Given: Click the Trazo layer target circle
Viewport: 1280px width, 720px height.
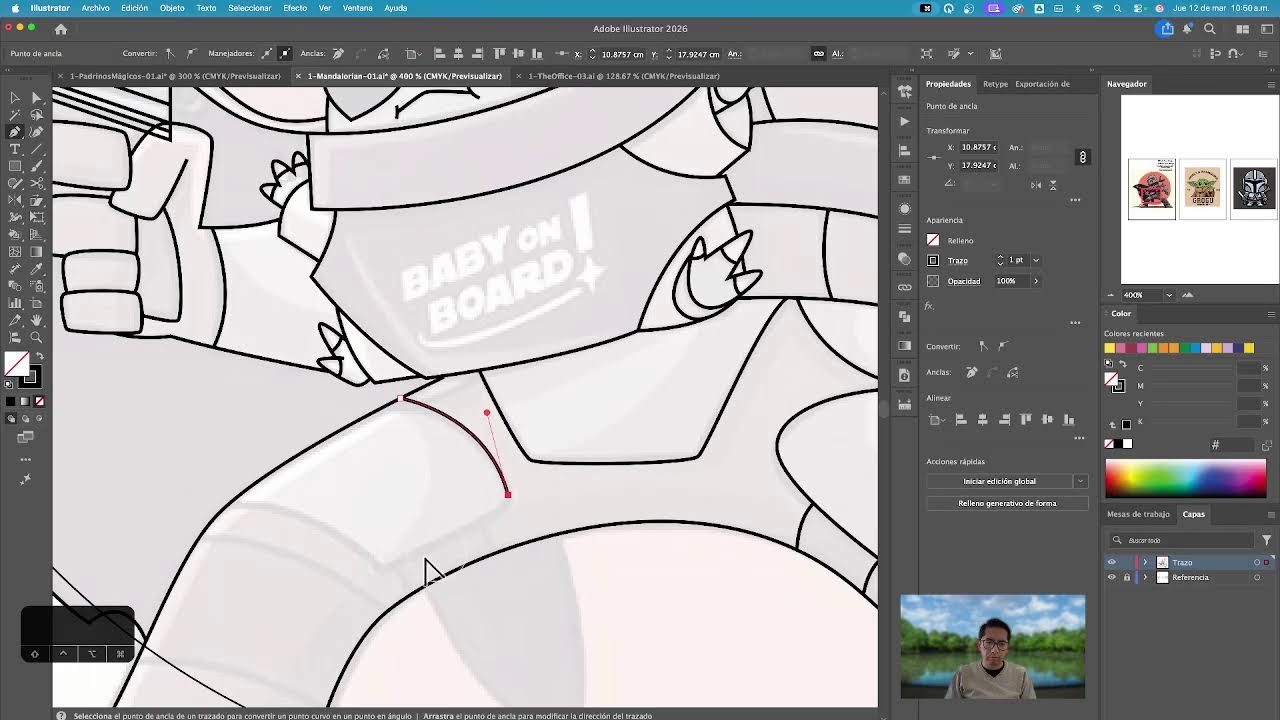Looking at the screenshot, I should tap(1257, 562).
